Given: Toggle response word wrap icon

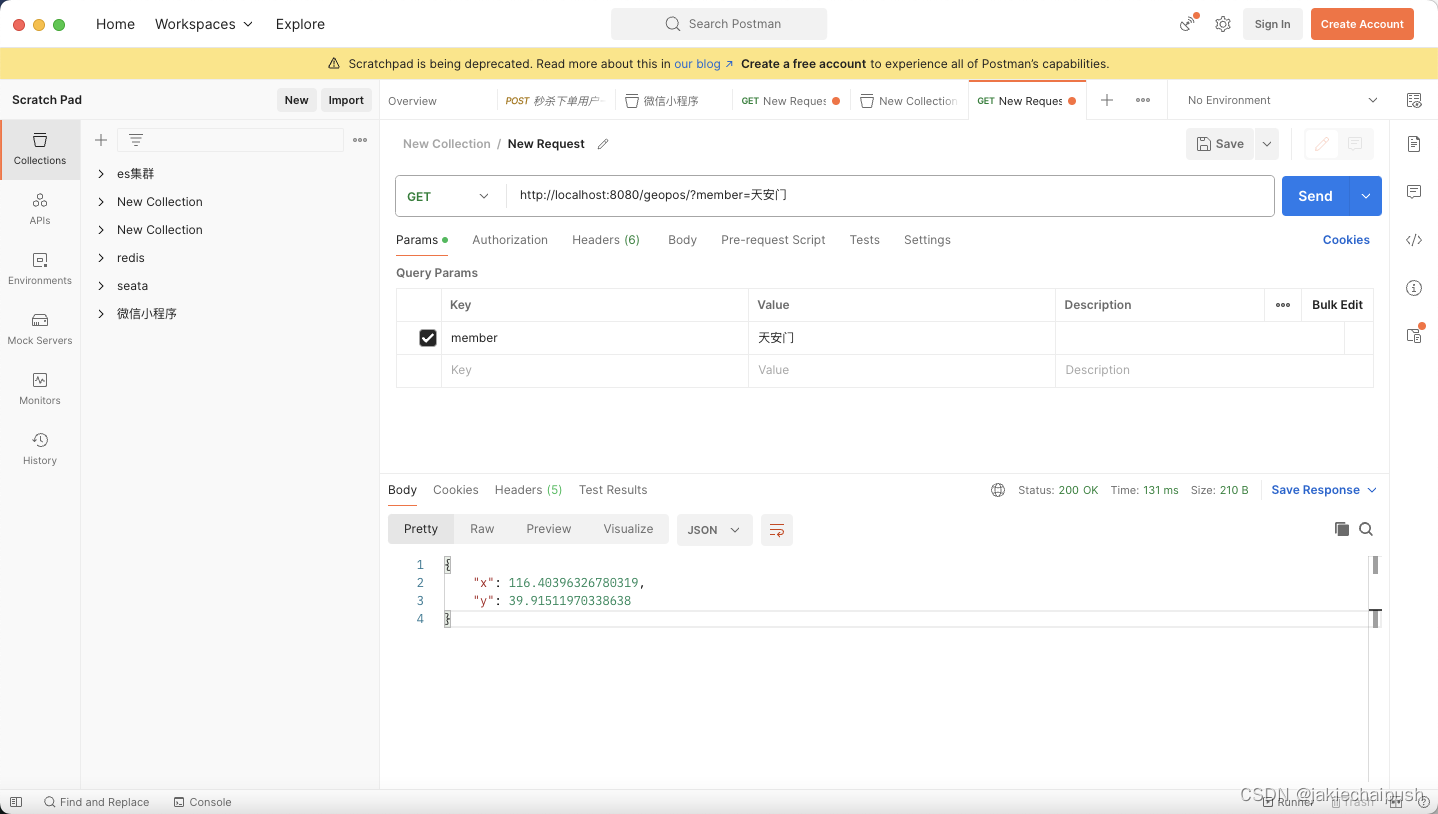Looking at the screenshot, I should [777, 530].
